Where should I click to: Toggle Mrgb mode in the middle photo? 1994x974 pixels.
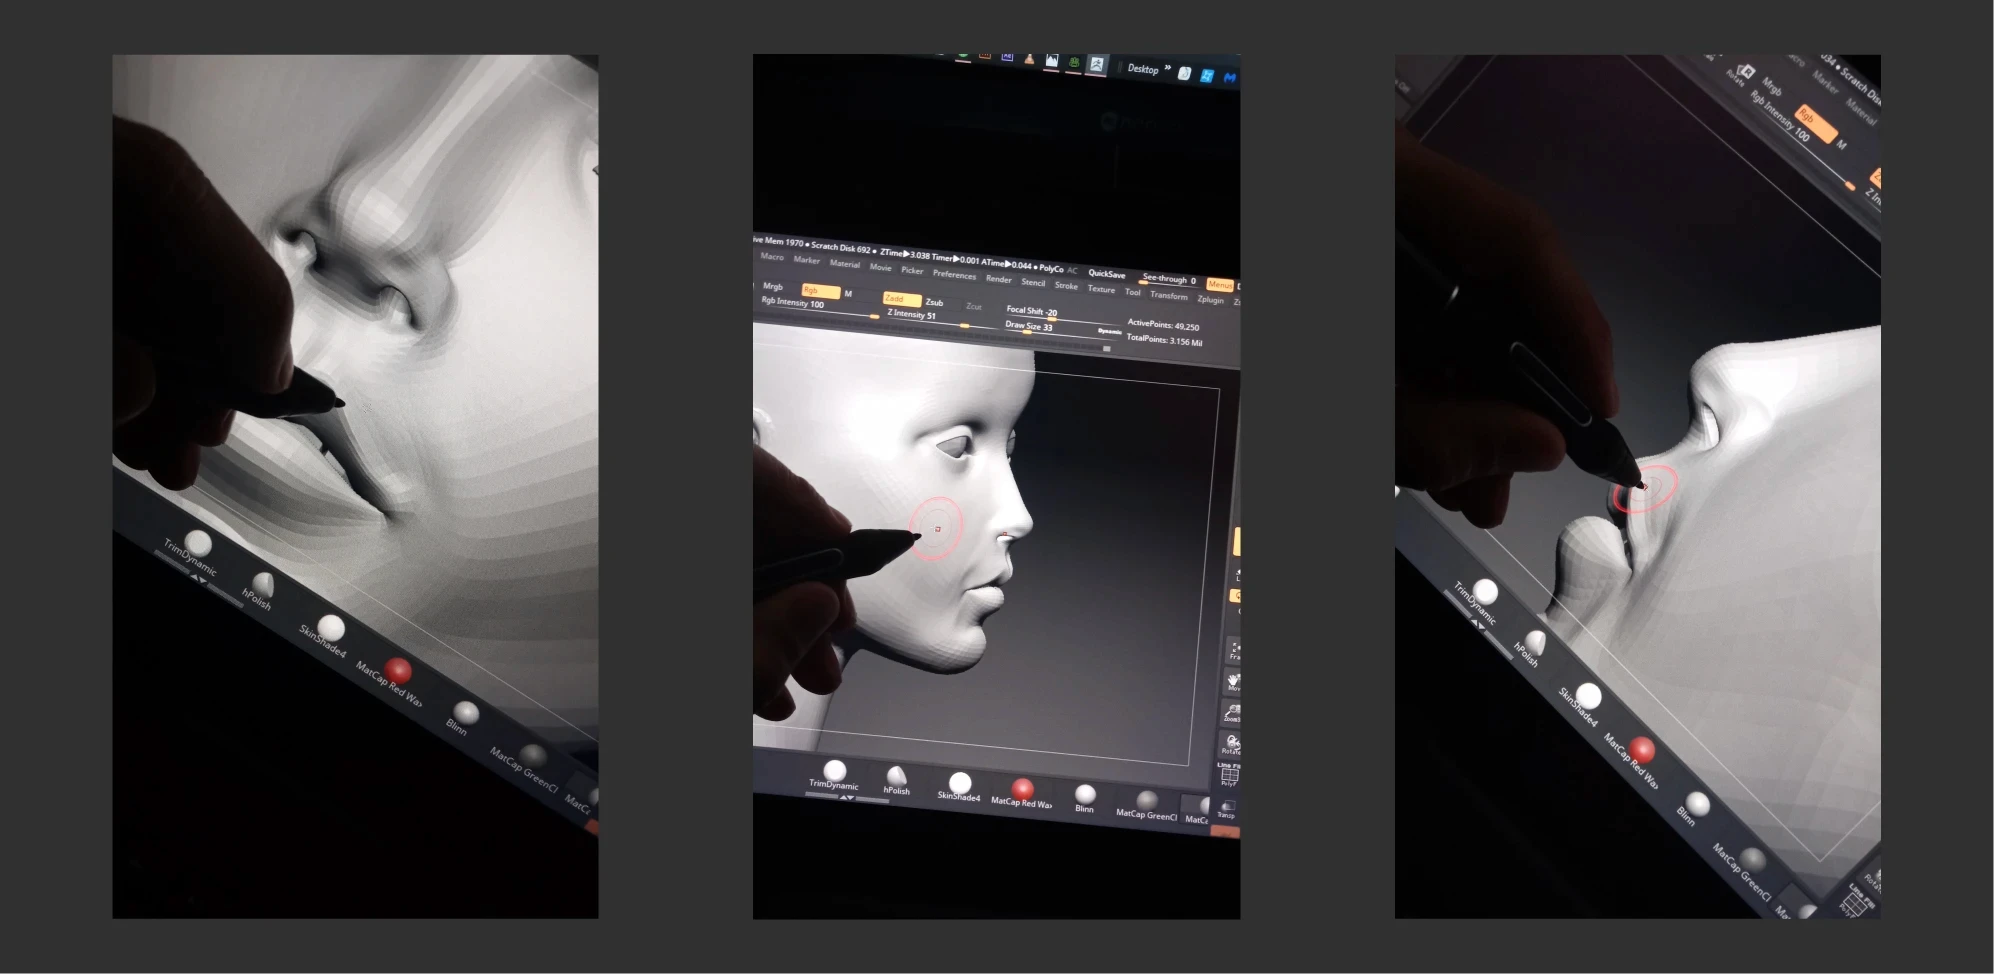coord(773,286)
